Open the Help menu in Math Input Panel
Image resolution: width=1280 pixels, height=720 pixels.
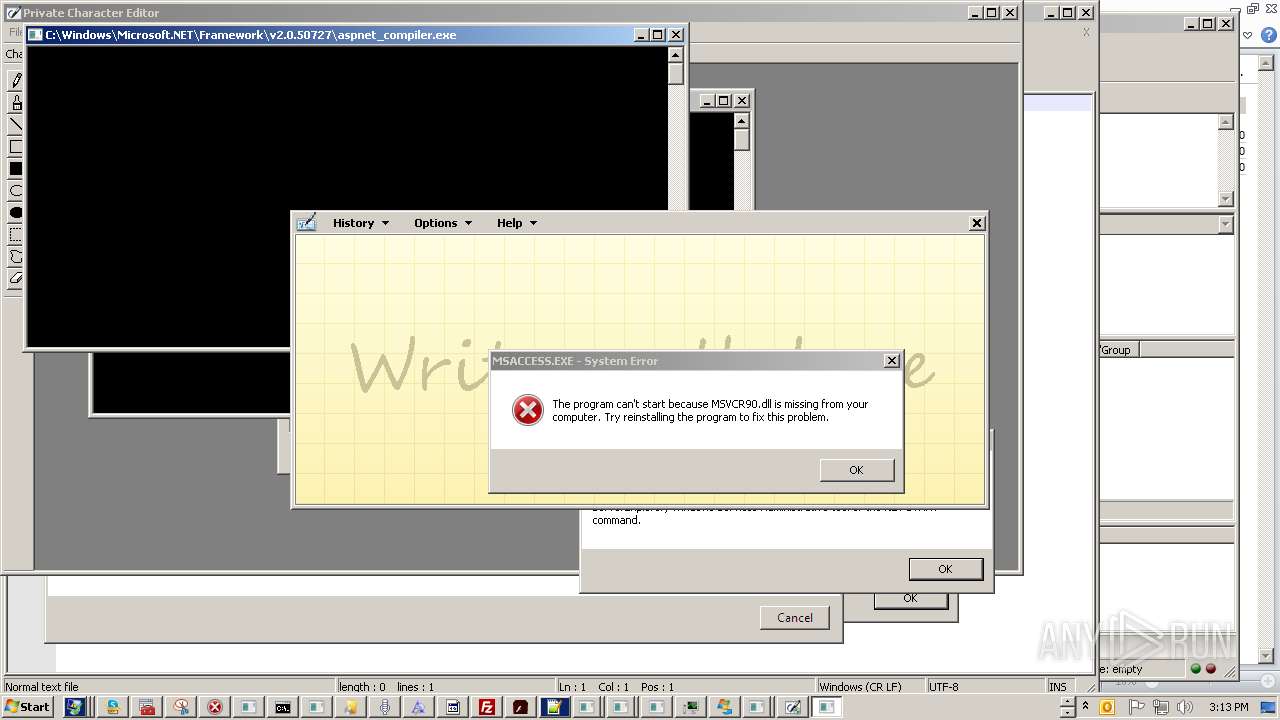click(x=517, y=223)
